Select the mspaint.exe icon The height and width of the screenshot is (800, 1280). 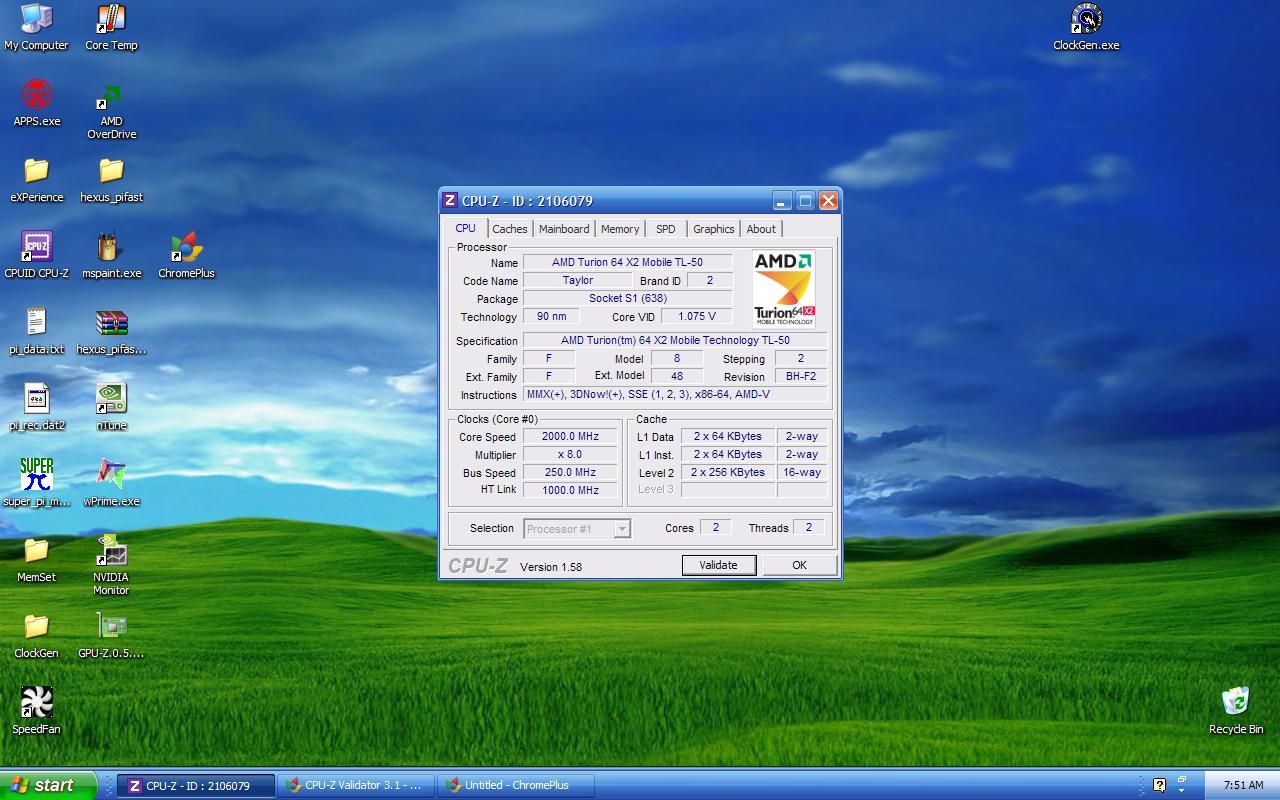pyautogui.click(x=111, y=255)
